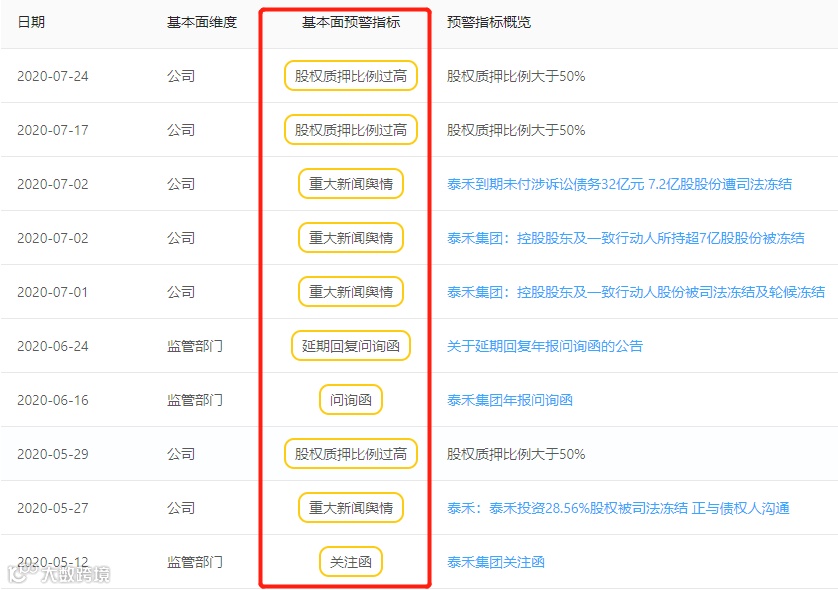Click 股权质押比例过高 tag in 2020-07-24 row
Screen dimensions: 838x590
click(351, 76)
